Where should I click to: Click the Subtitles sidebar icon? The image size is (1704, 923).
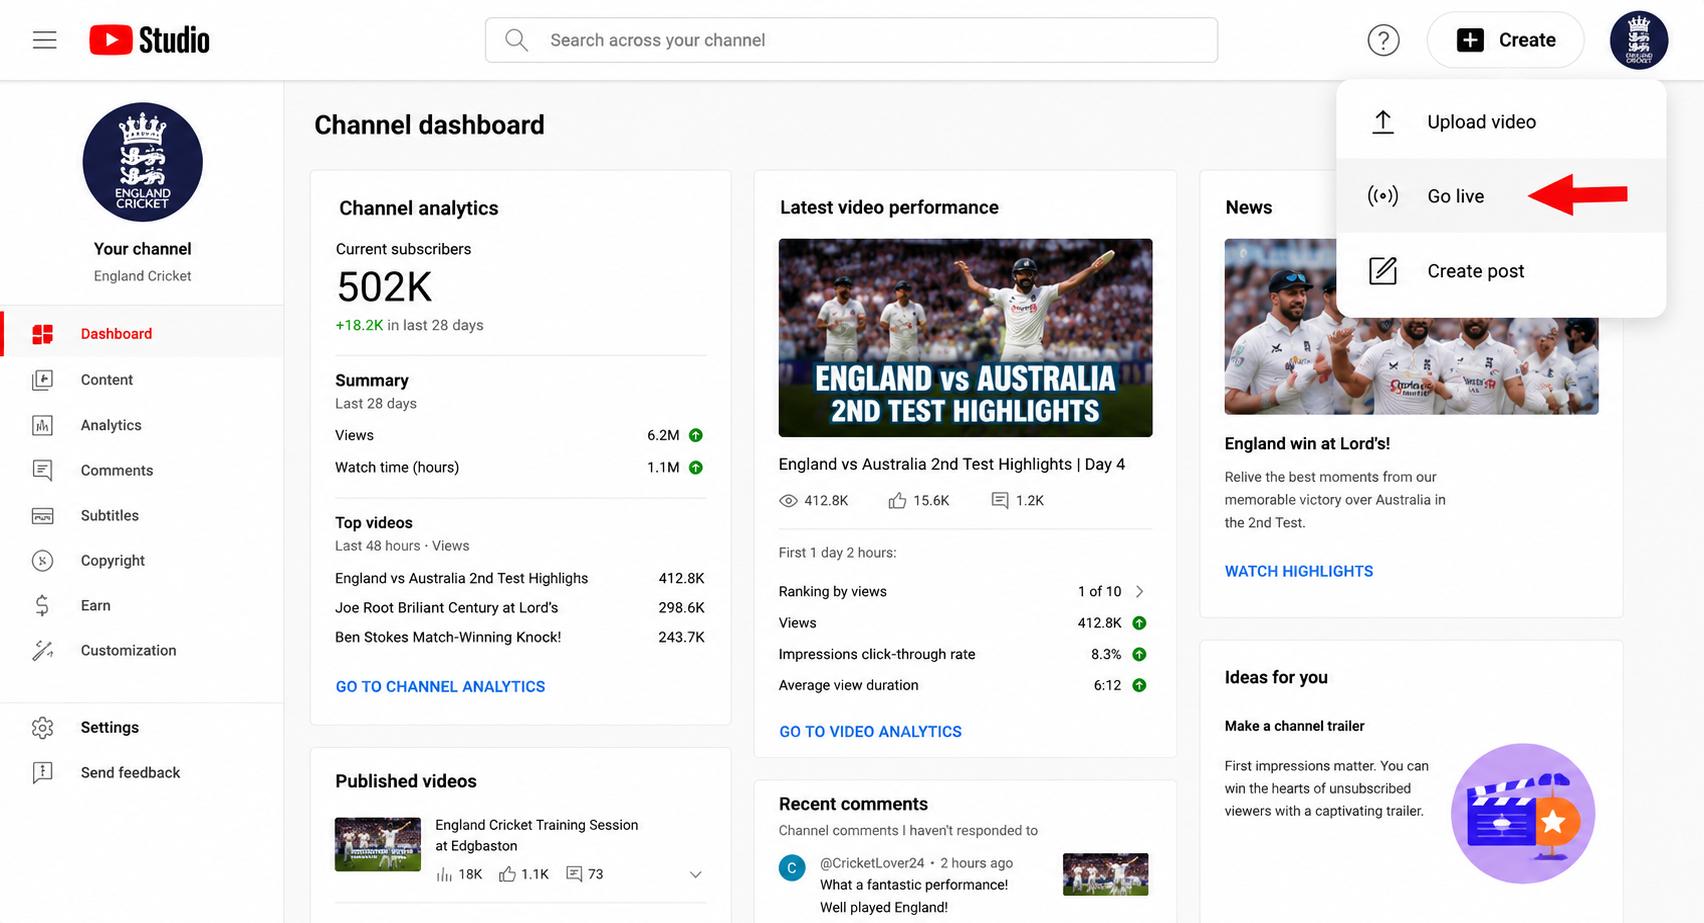pos(42,516)
